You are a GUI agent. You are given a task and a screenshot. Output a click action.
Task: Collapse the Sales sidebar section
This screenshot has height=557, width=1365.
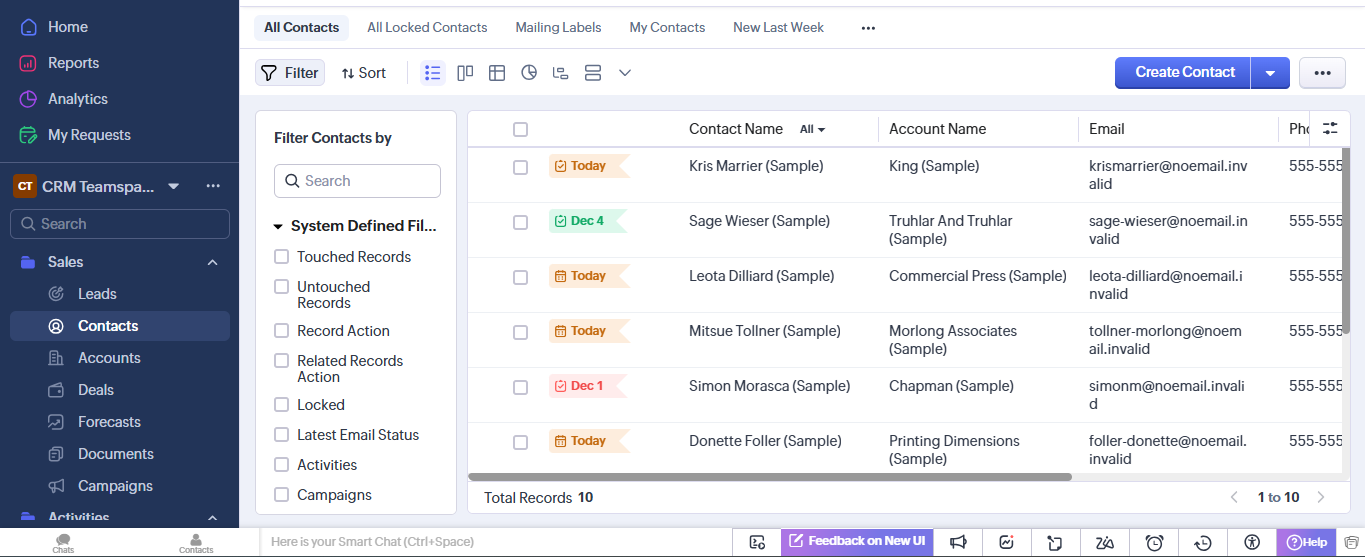(212, 262)
